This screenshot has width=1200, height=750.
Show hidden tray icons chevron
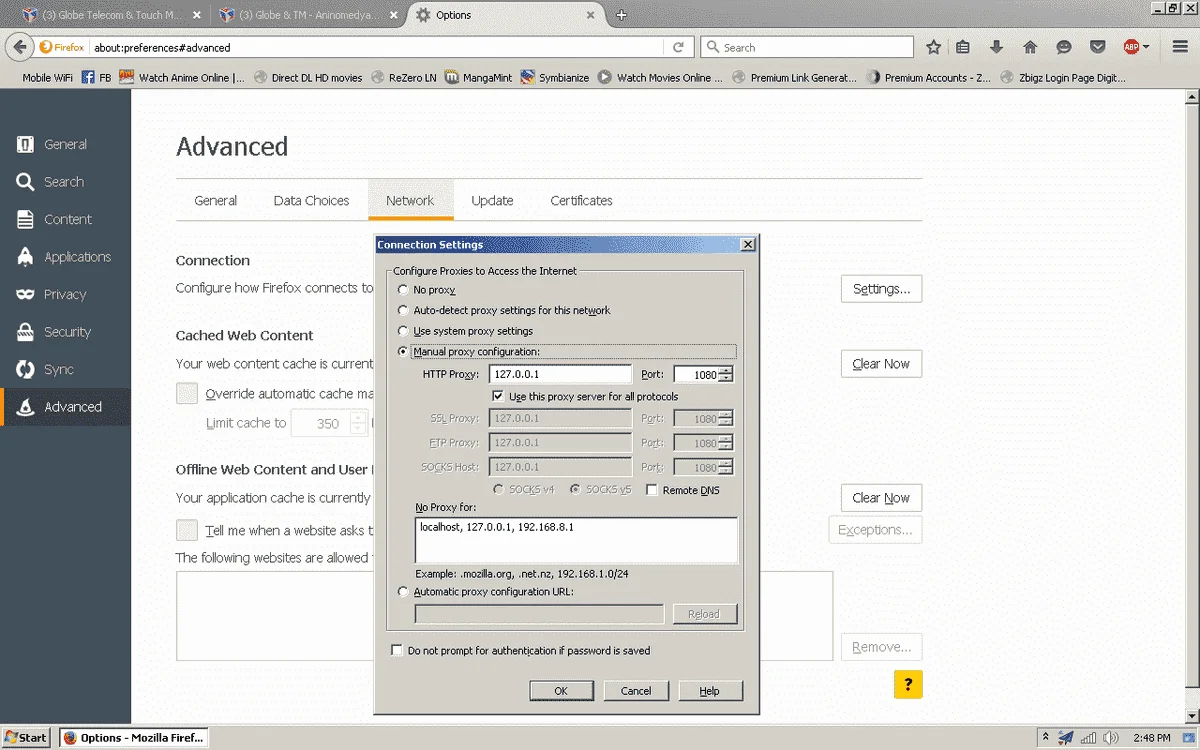pyautogui.click(x=1045, y=737)
